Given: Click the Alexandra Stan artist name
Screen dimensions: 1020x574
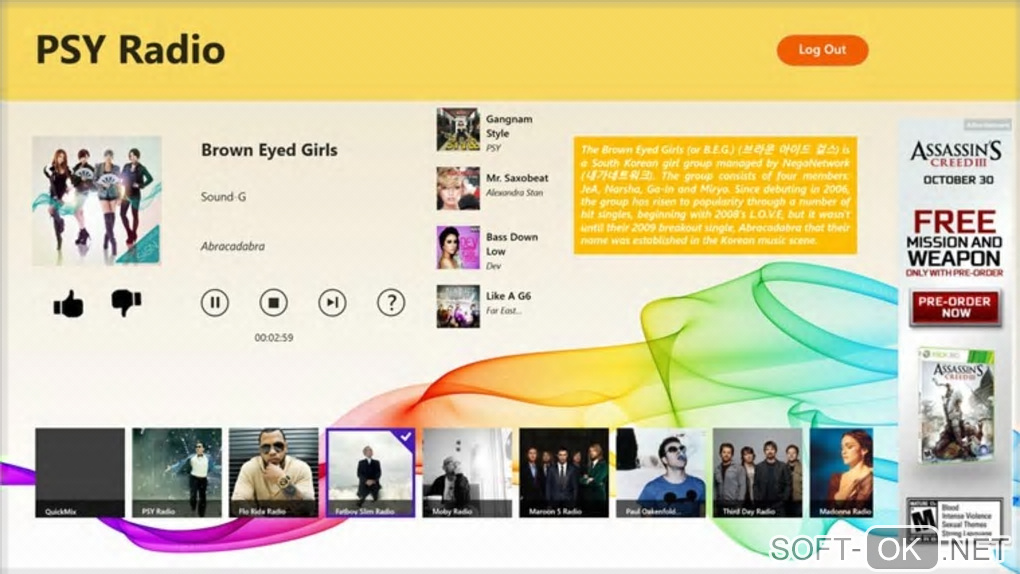Looking at the screenshot, I should tap(515, 193).
